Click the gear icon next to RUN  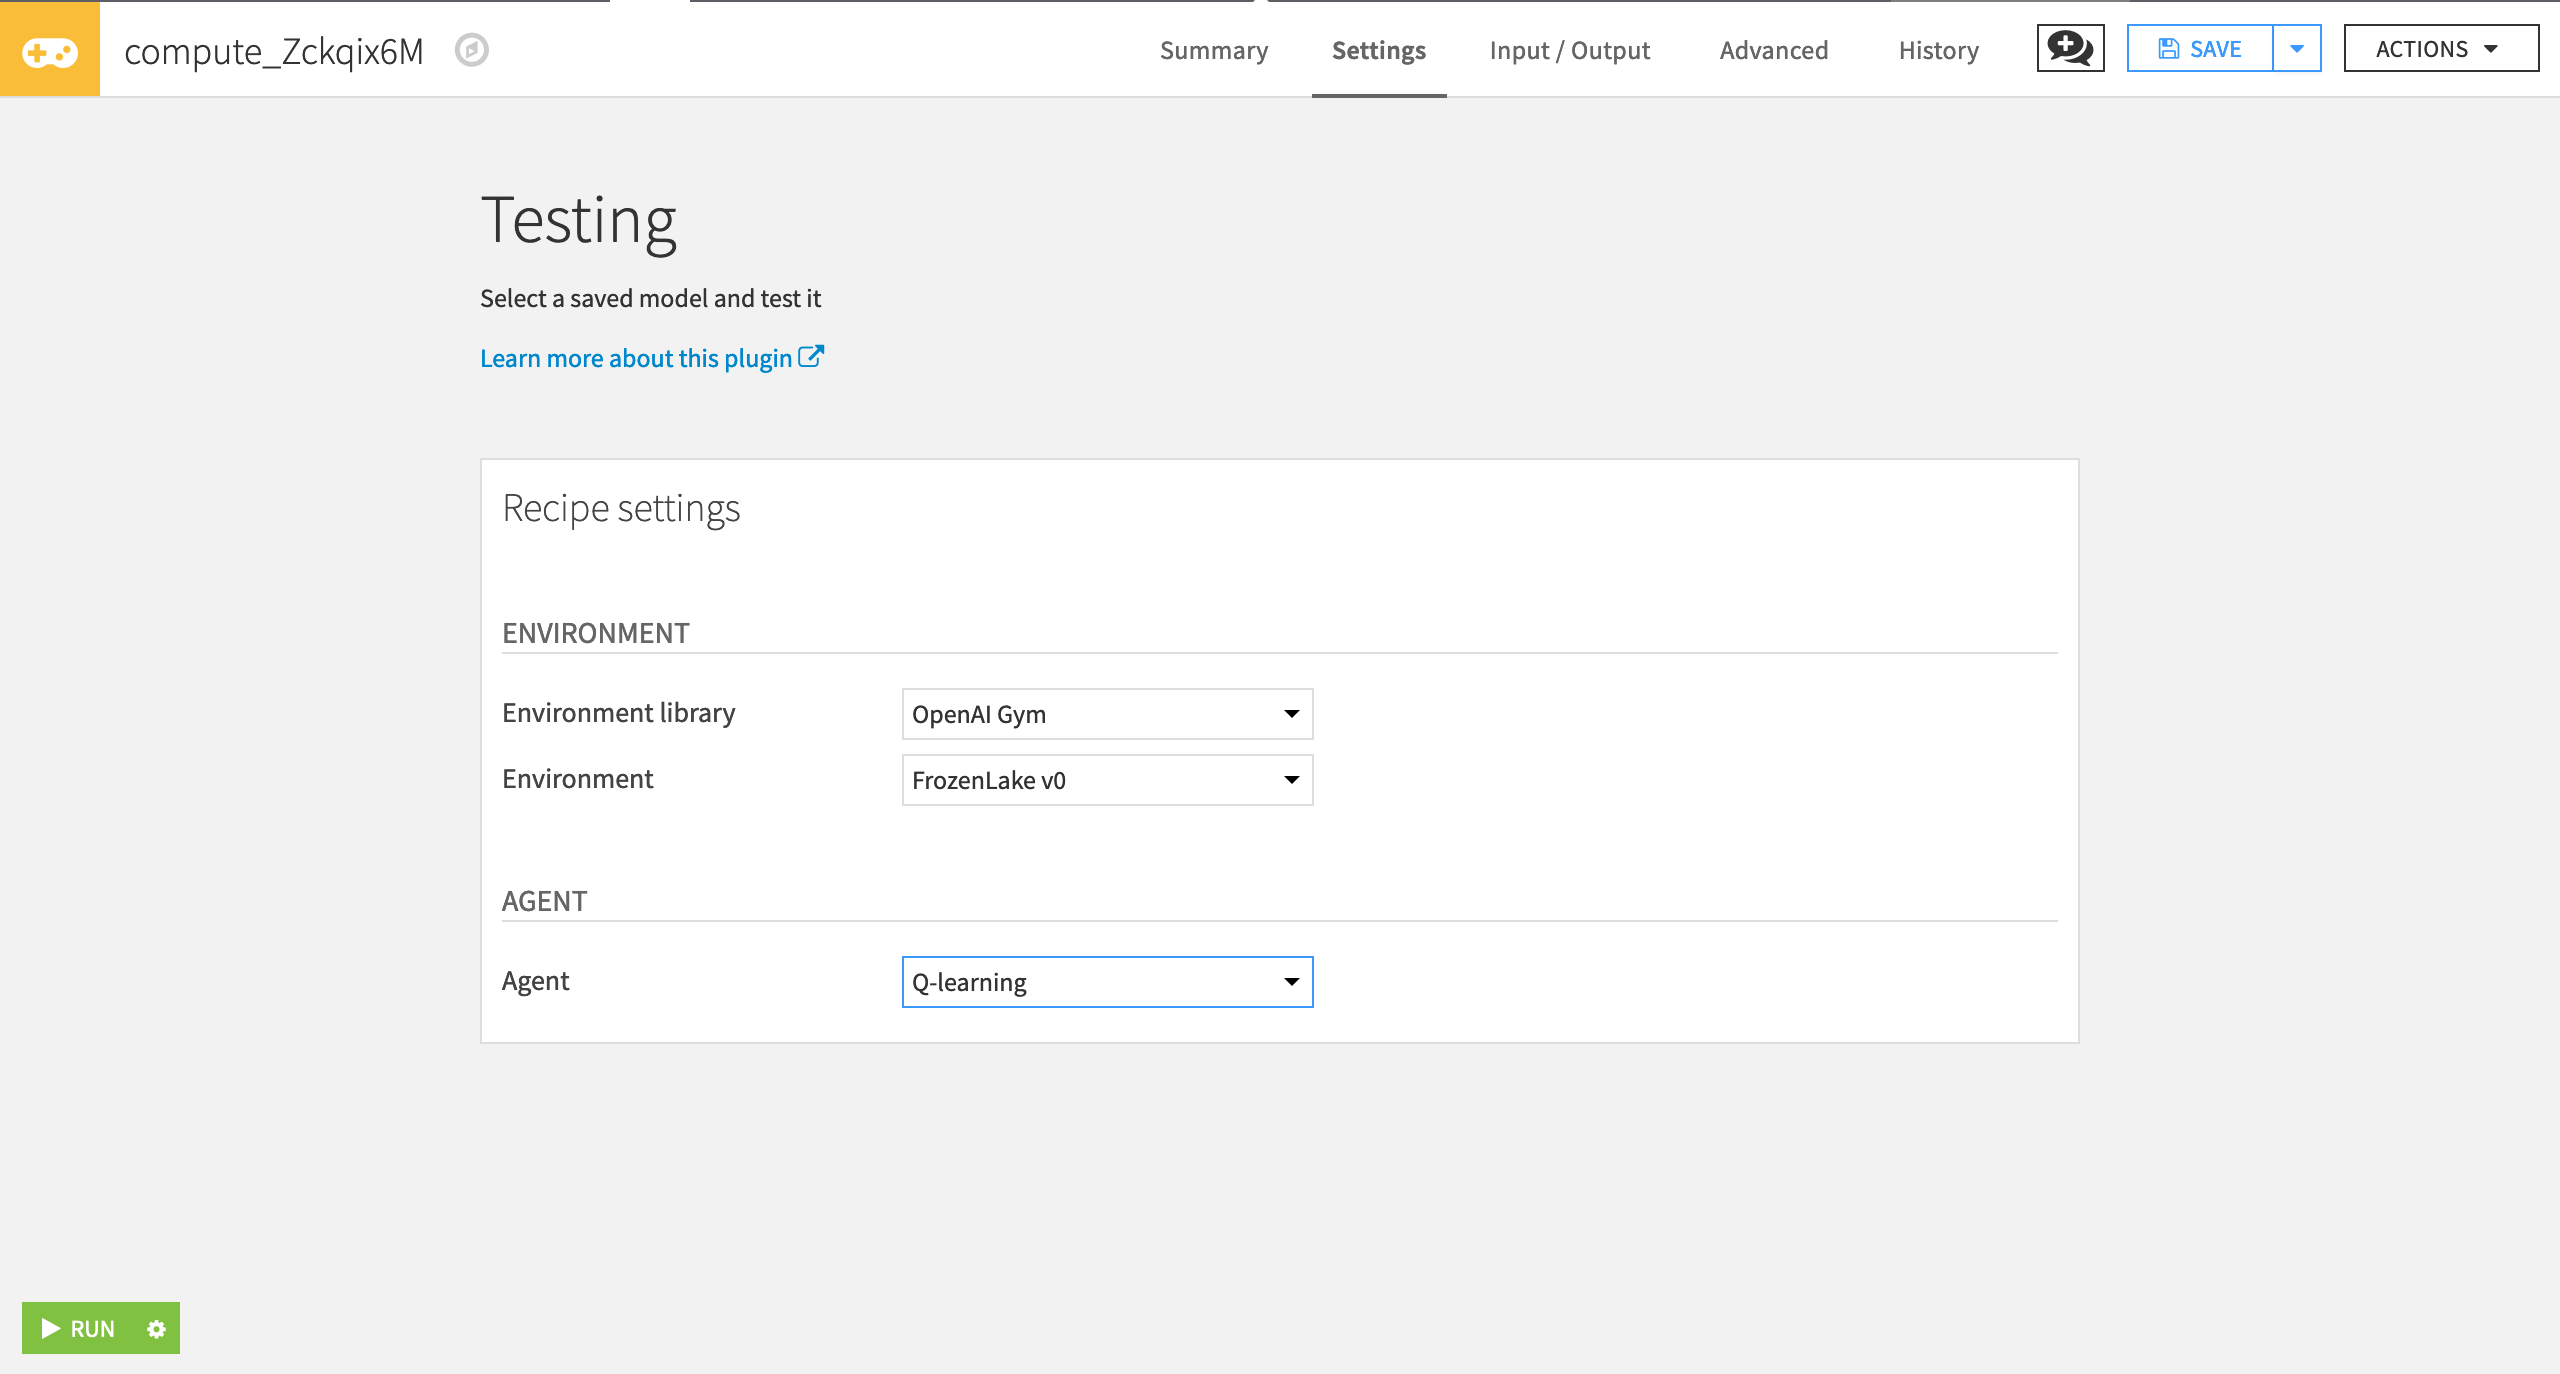coord(156,1328)
